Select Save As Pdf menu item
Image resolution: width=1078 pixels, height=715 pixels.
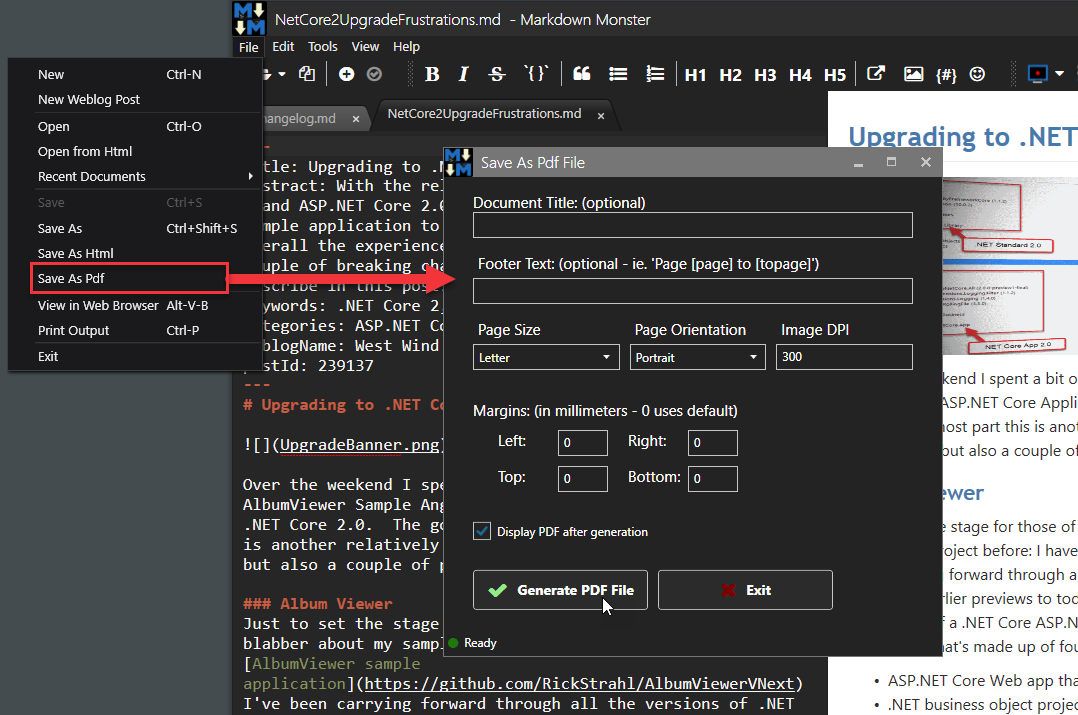pyautogui.click(x=129, y=278)
